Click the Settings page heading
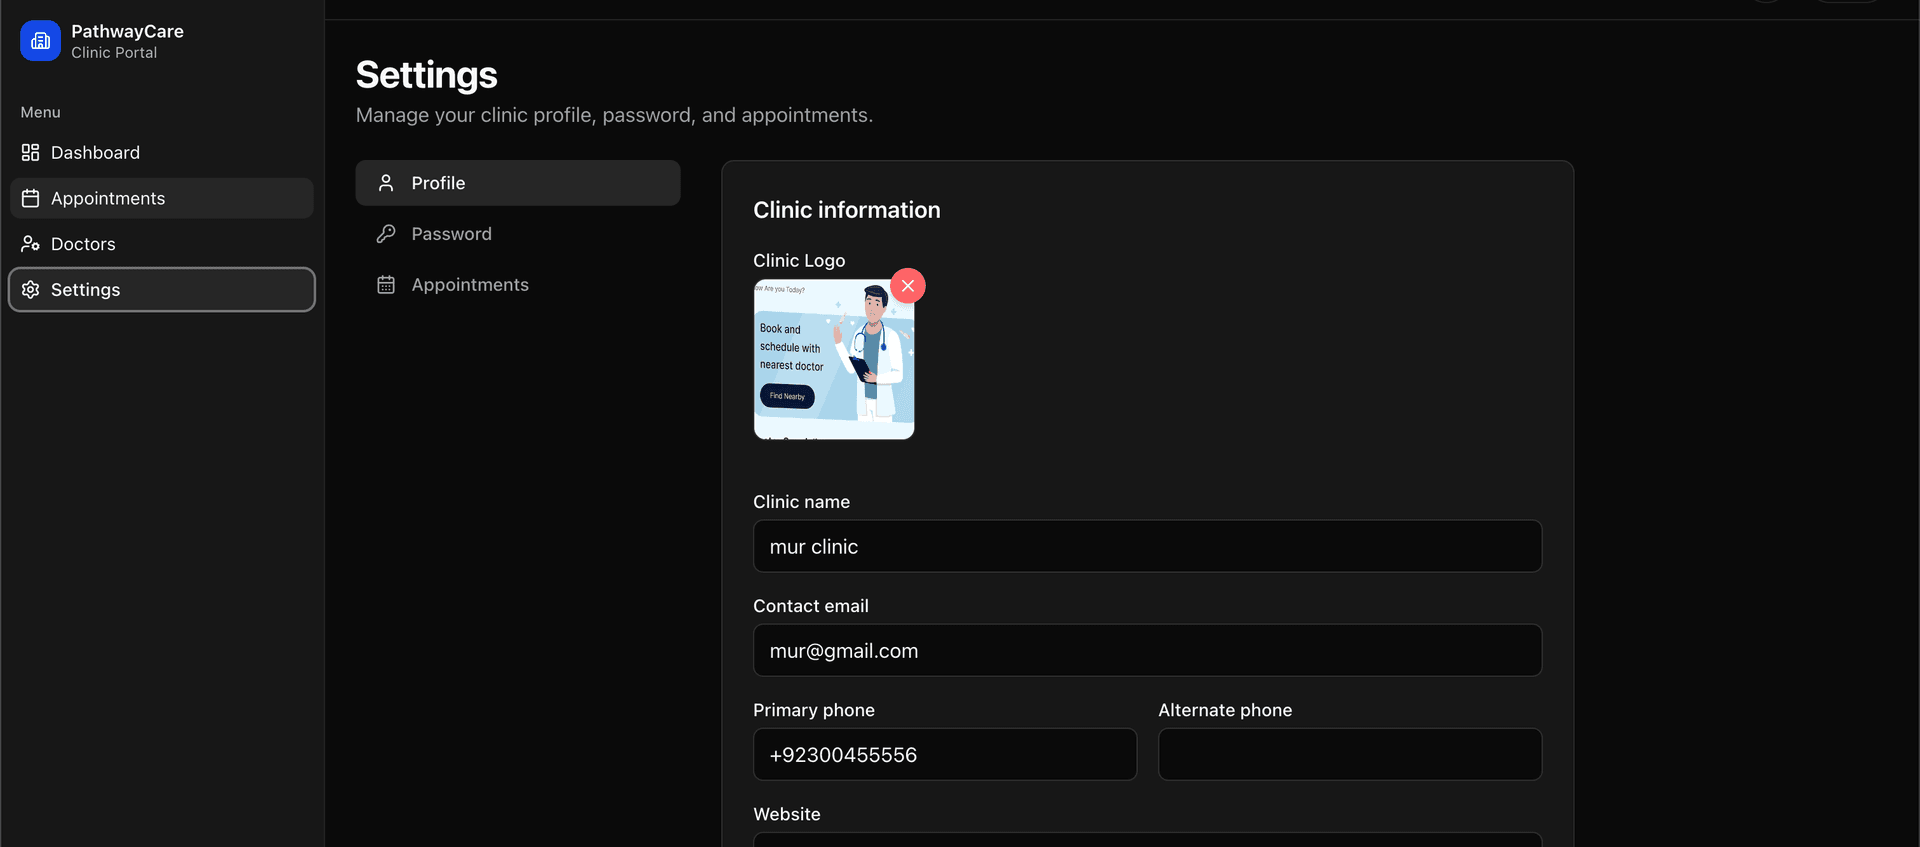The image size is (1920, 847). coord(427,75)
